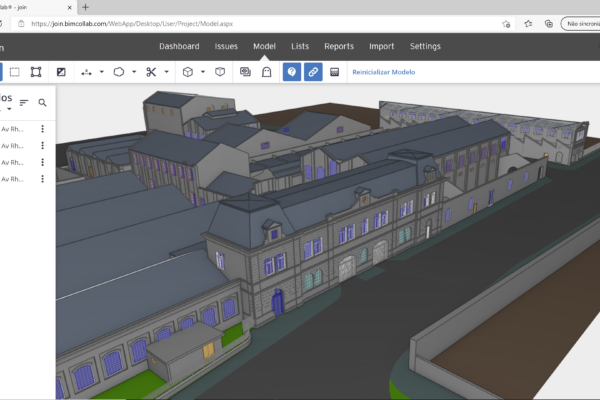
Task: Toggle the blue link chain button
Action: [313, 72]
